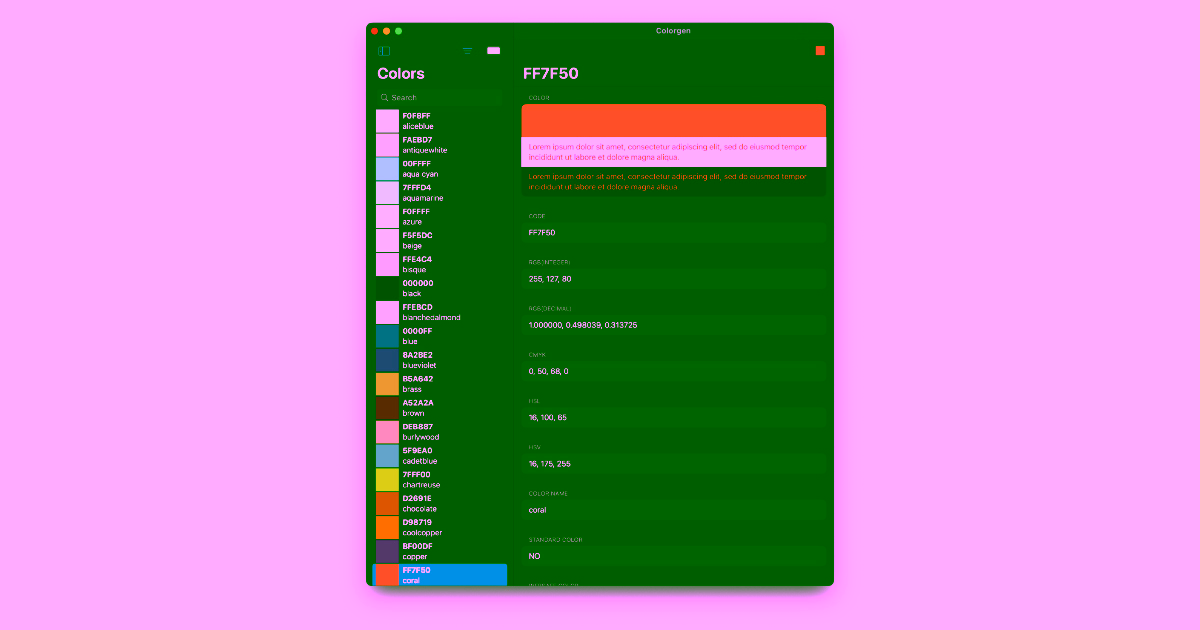Select the cadetblue color swatch

387,456
